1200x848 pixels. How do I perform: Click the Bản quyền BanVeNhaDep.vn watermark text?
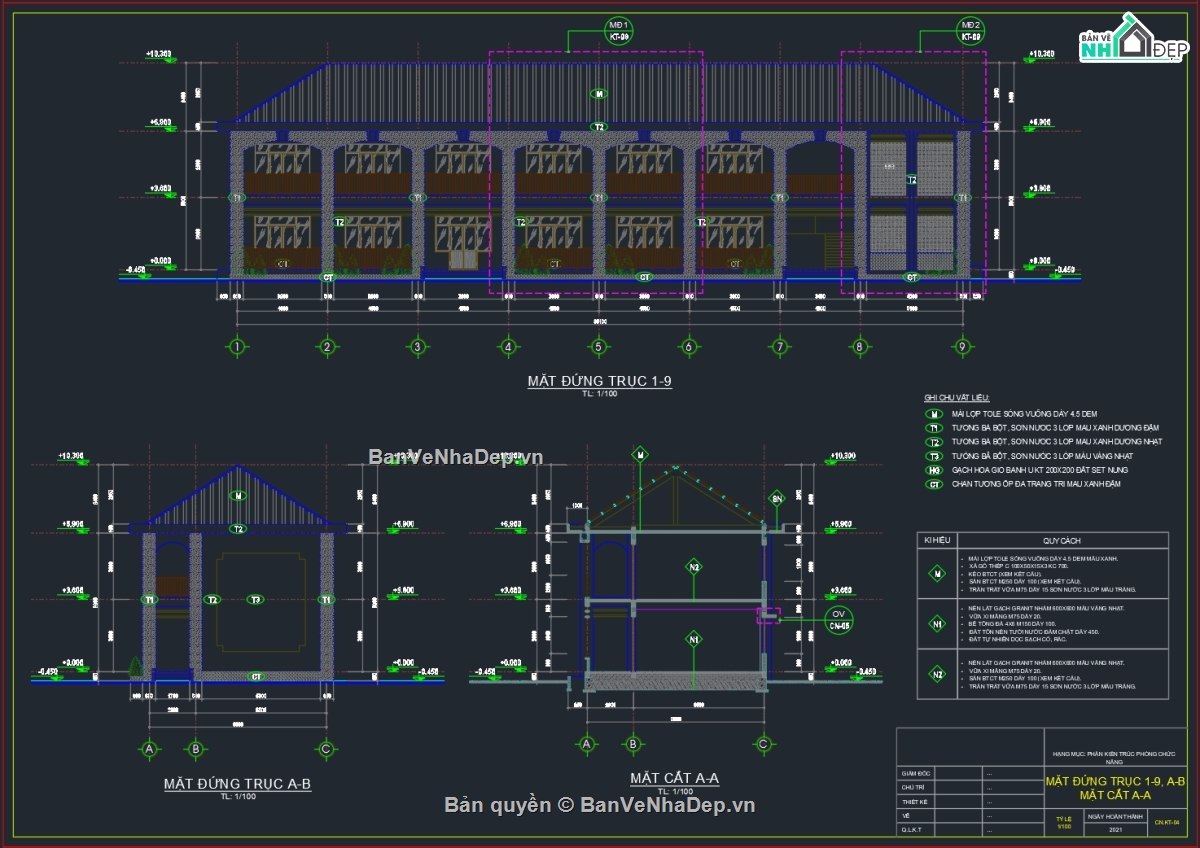pyautogui.click(x=600, y=805)
